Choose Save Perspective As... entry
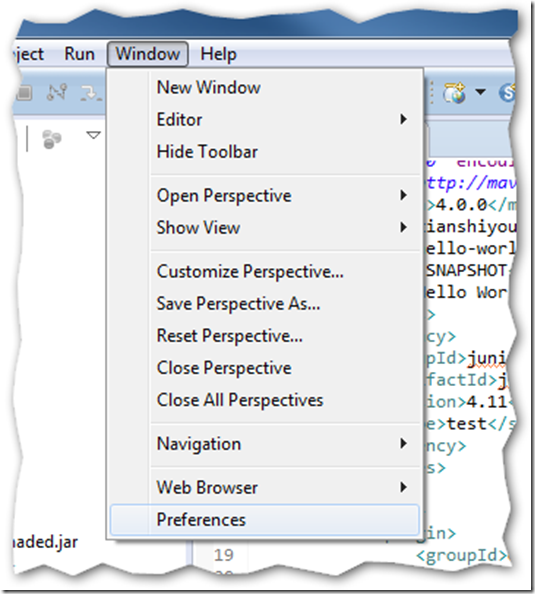535x594 pixels. 265,304
